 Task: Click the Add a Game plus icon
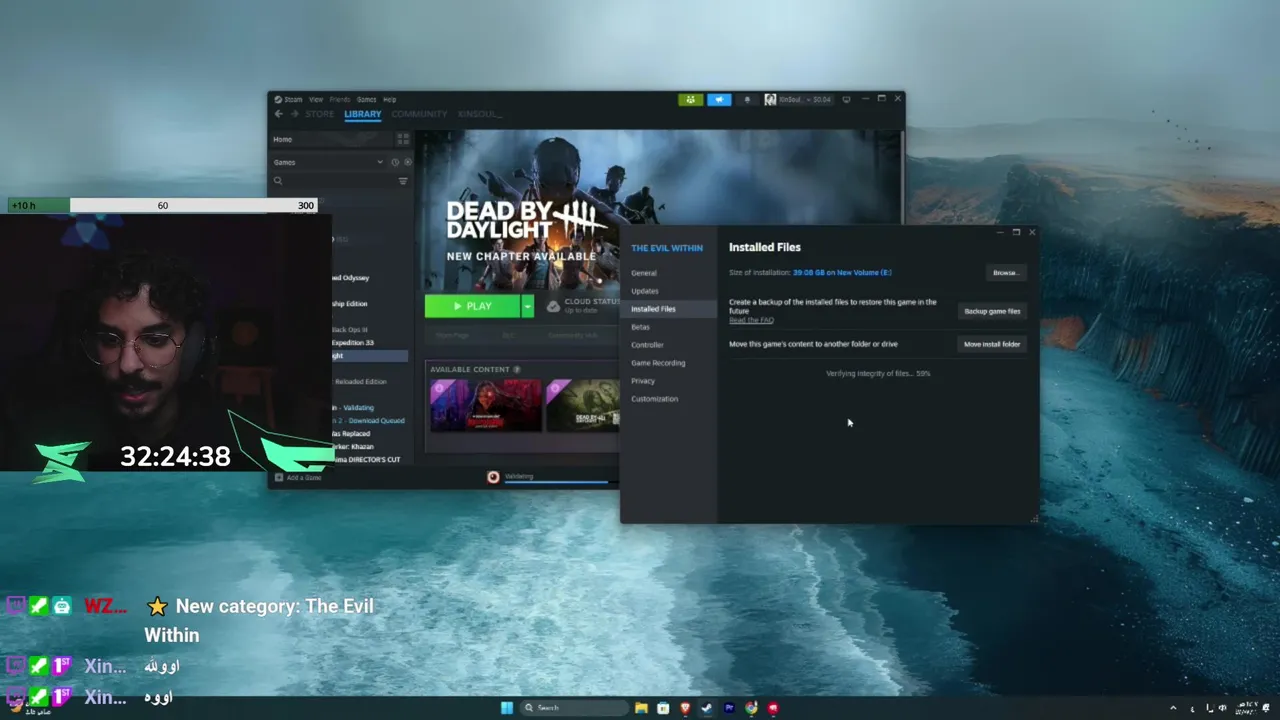click(x=279, y=477)
